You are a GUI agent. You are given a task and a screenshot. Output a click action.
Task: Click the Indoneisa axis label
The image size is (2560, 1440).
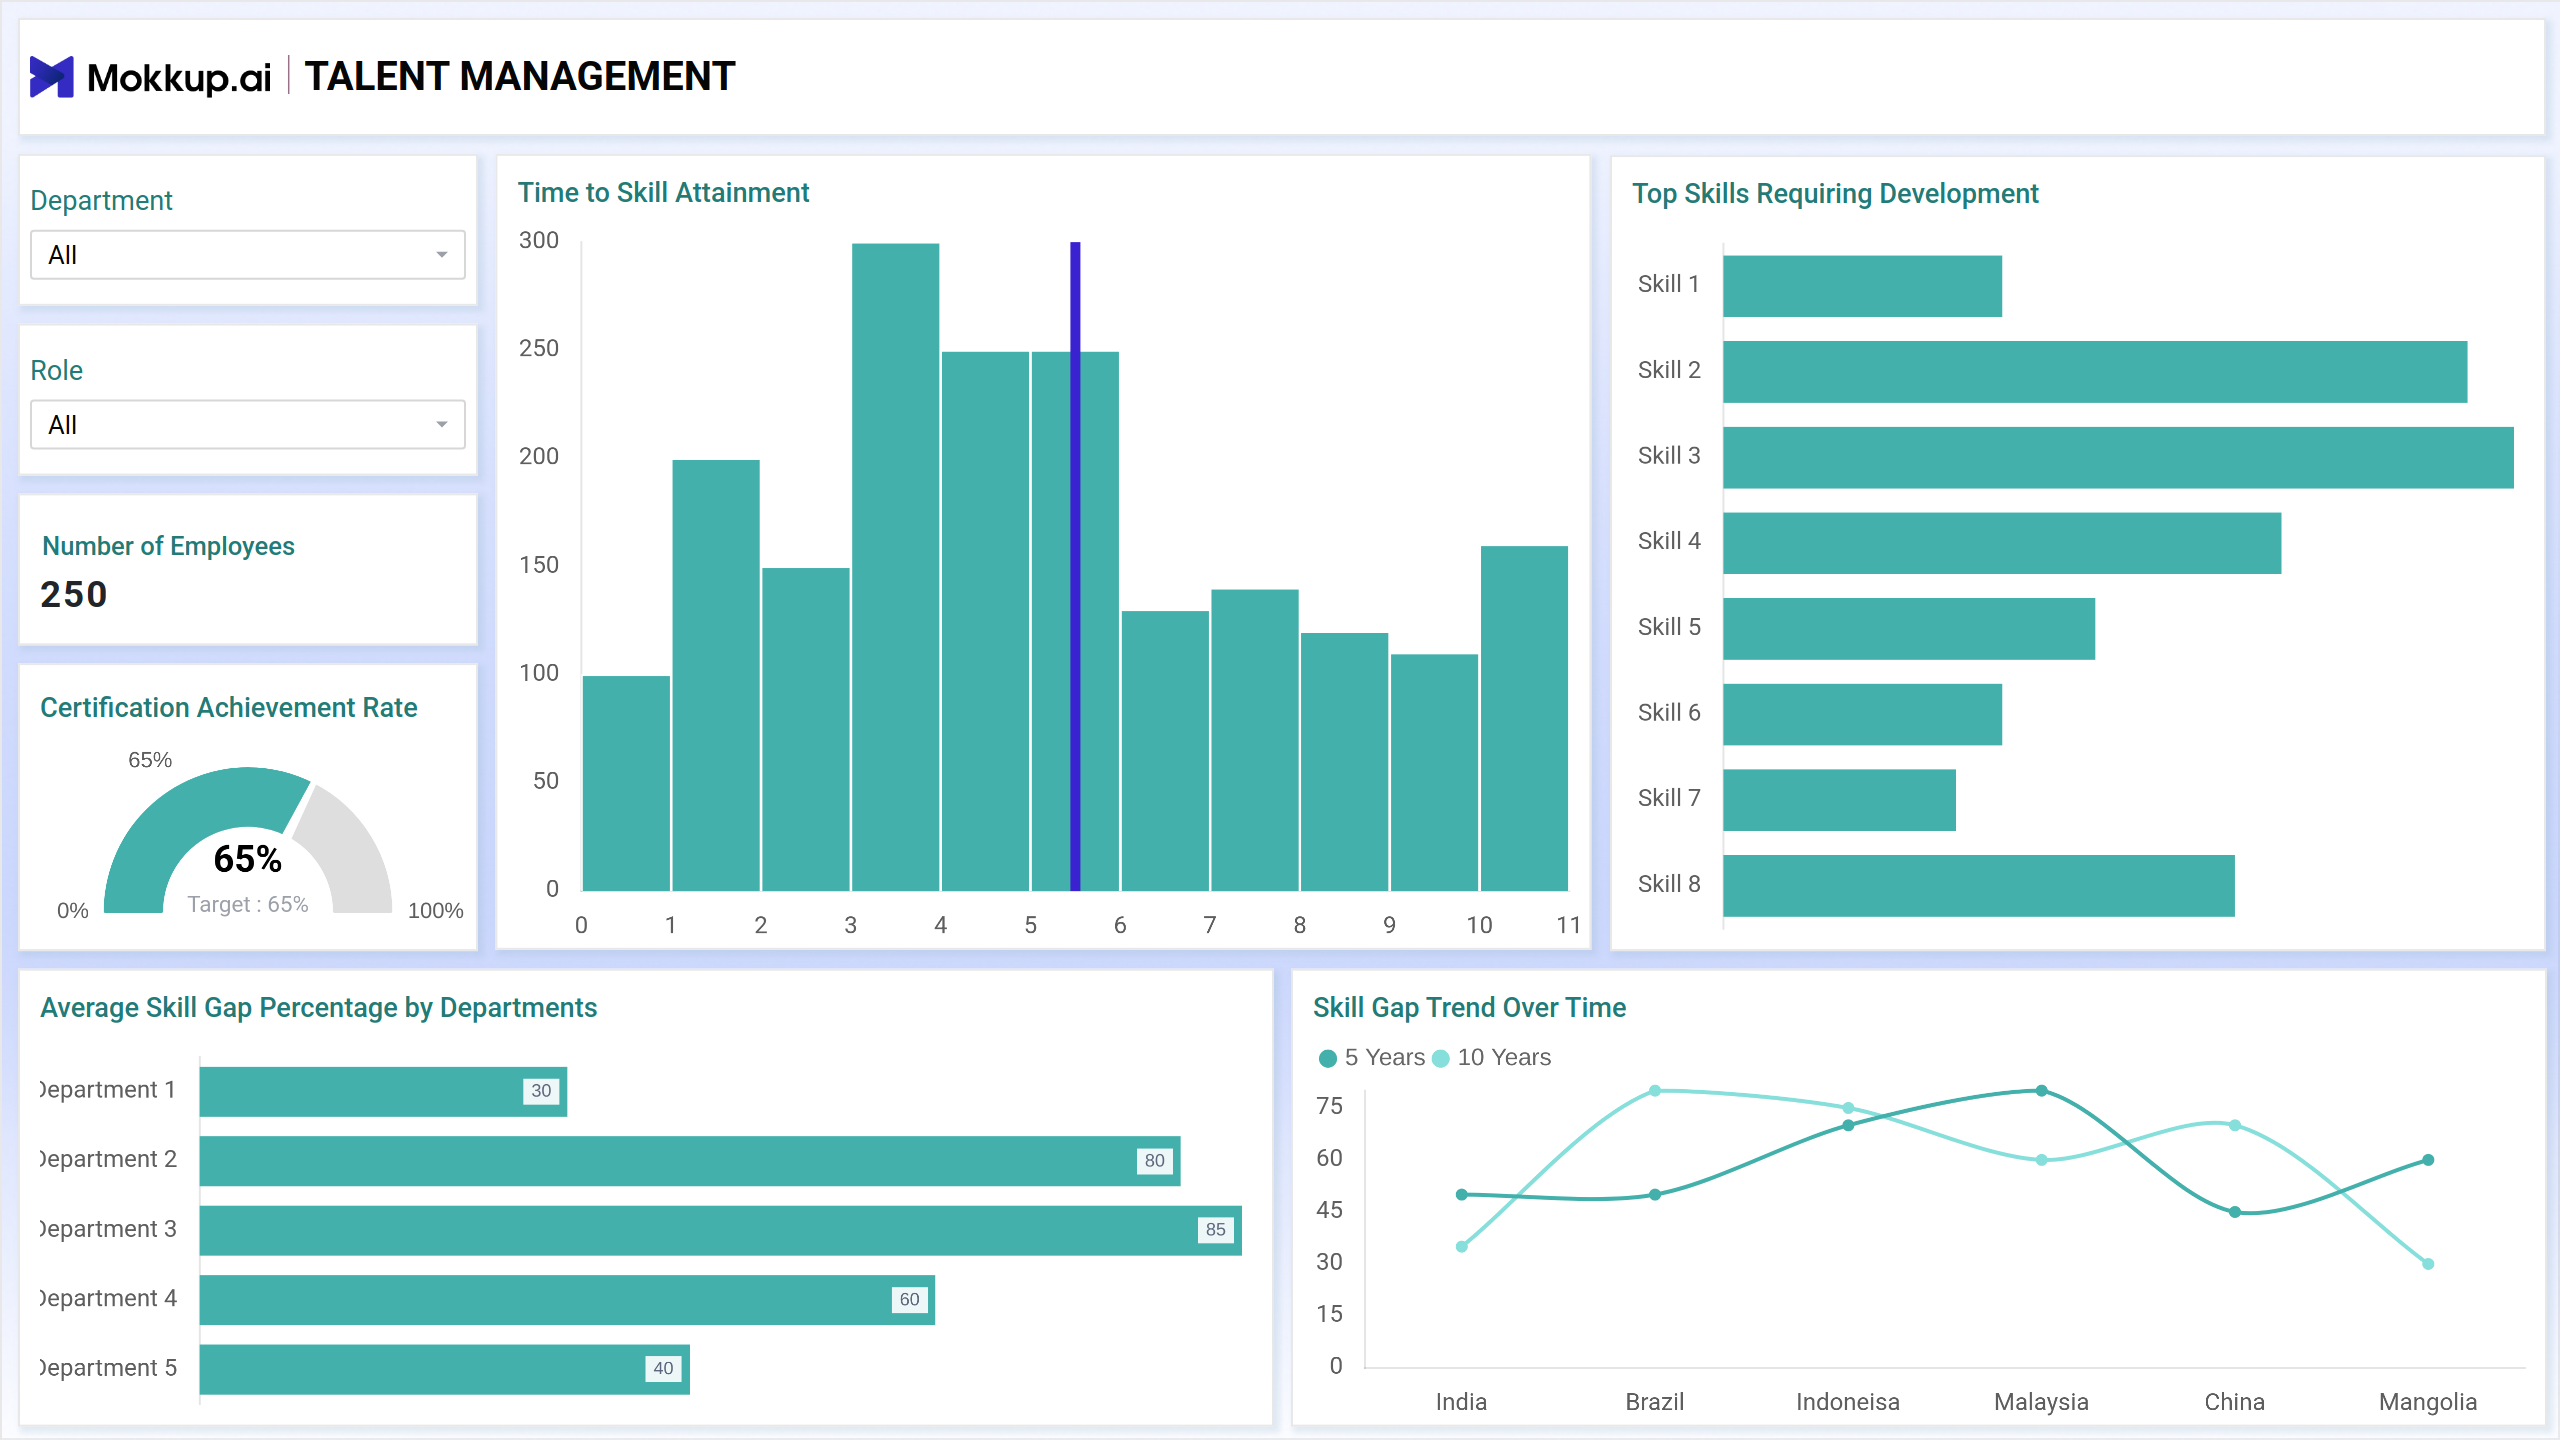coord(1848,1402)
